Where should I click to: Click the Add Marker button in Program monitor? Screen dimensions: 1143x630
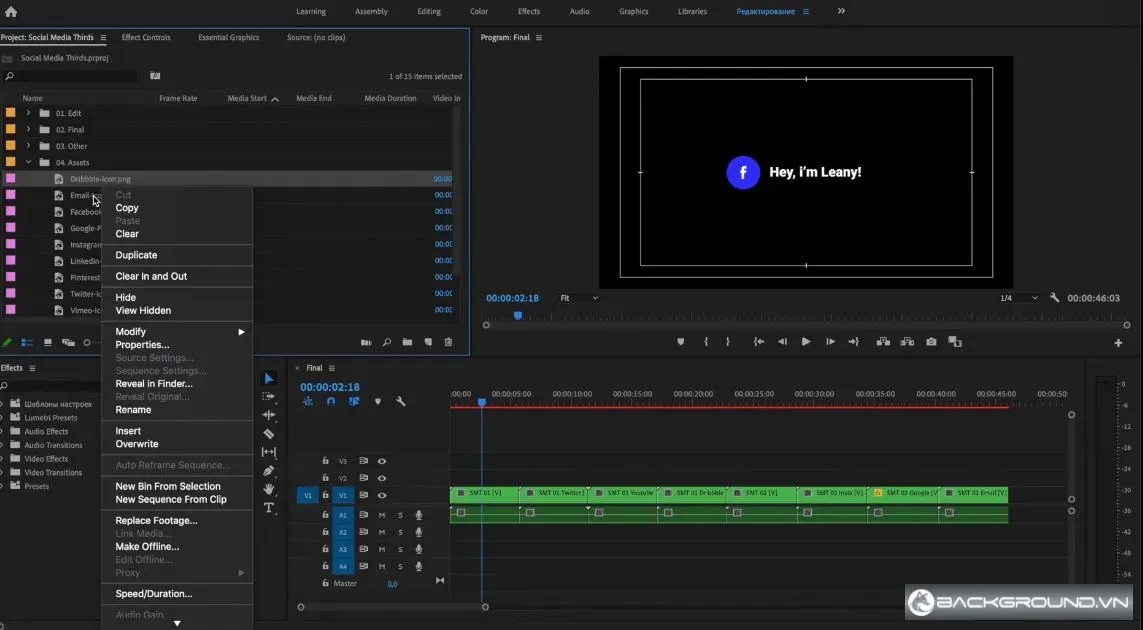680,341
